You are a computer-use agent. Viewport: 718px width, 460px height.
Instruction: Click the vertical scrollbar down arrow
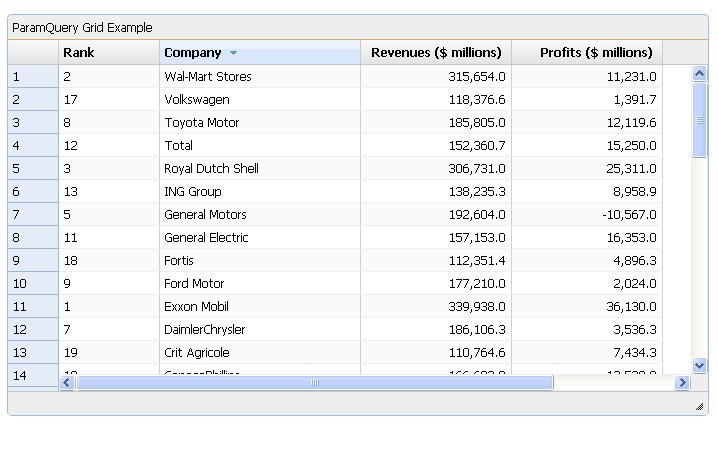coord(699,366)
